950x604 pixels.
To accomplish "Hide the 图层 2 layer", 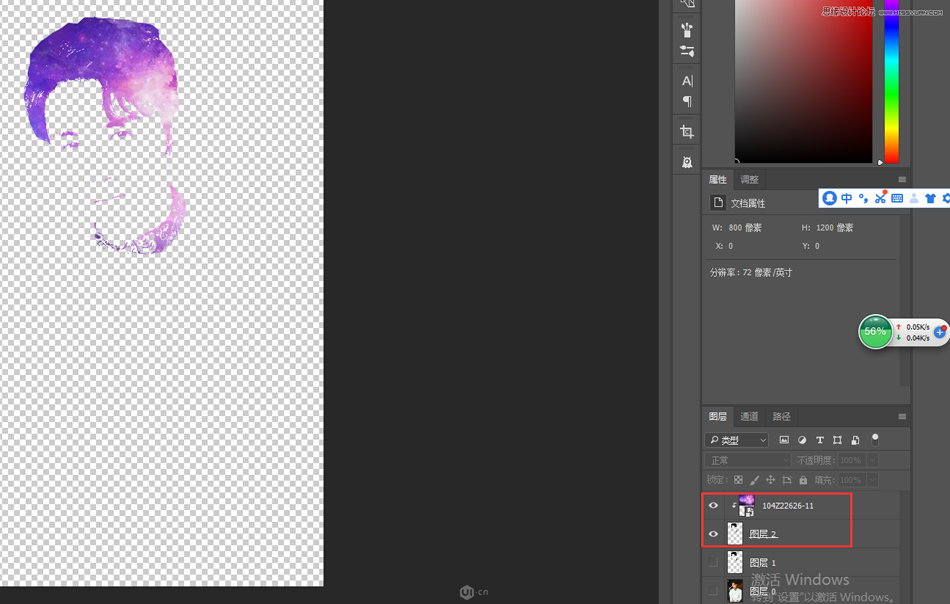I will point(713,534).
